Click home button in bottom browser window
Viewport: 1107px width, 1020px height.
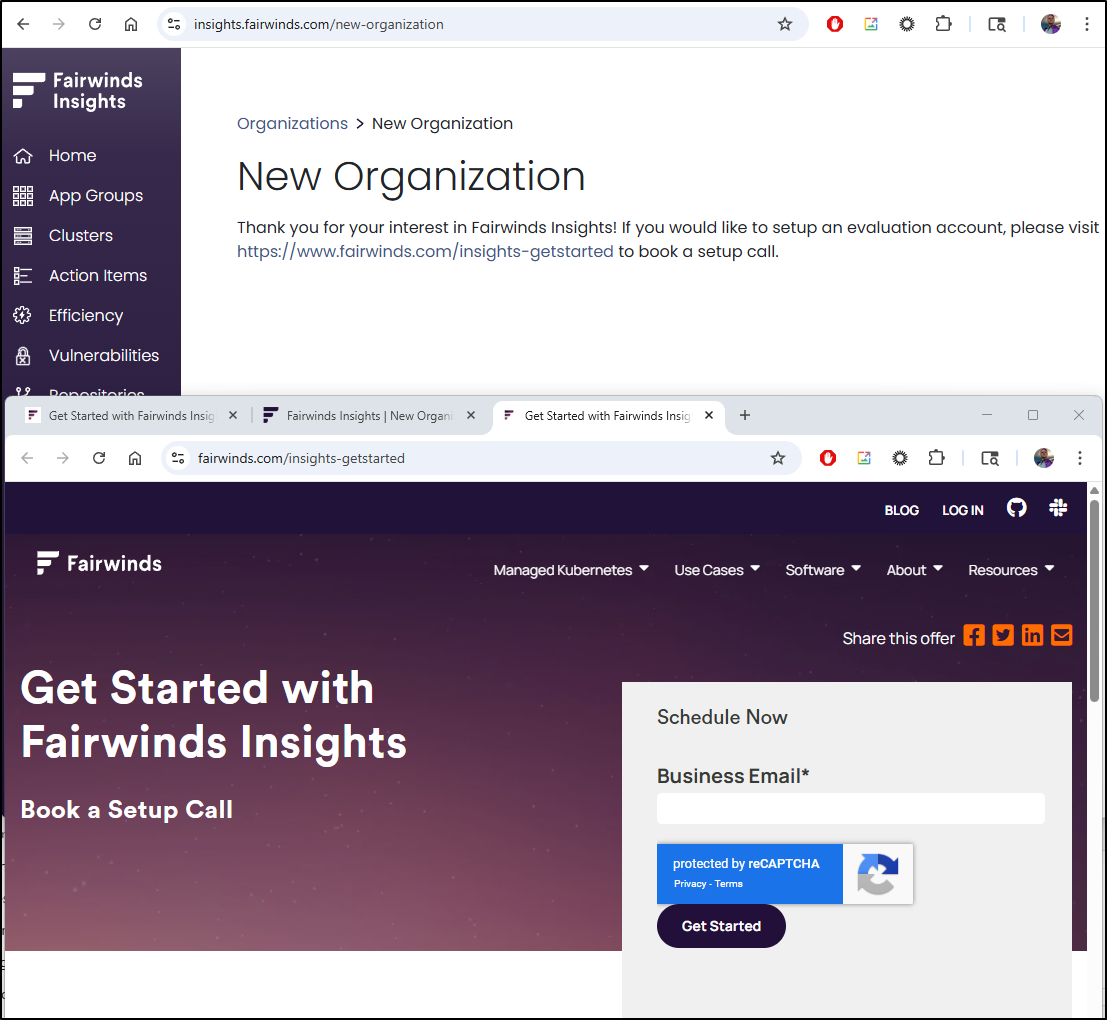coord(135,458)
